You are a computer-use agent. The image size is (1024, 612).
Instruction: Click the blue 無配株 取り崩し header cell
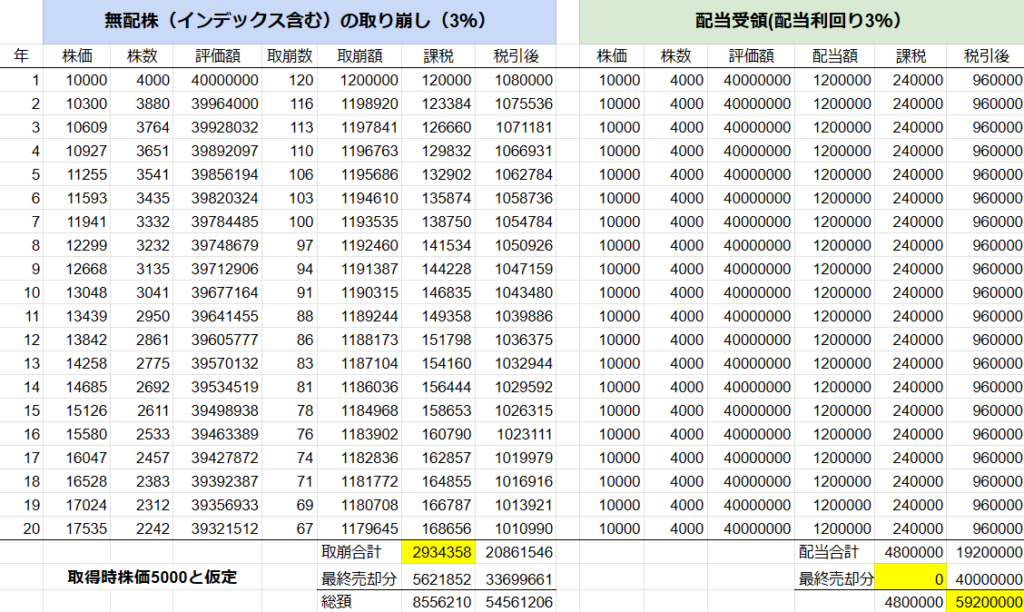pos(285,20)
